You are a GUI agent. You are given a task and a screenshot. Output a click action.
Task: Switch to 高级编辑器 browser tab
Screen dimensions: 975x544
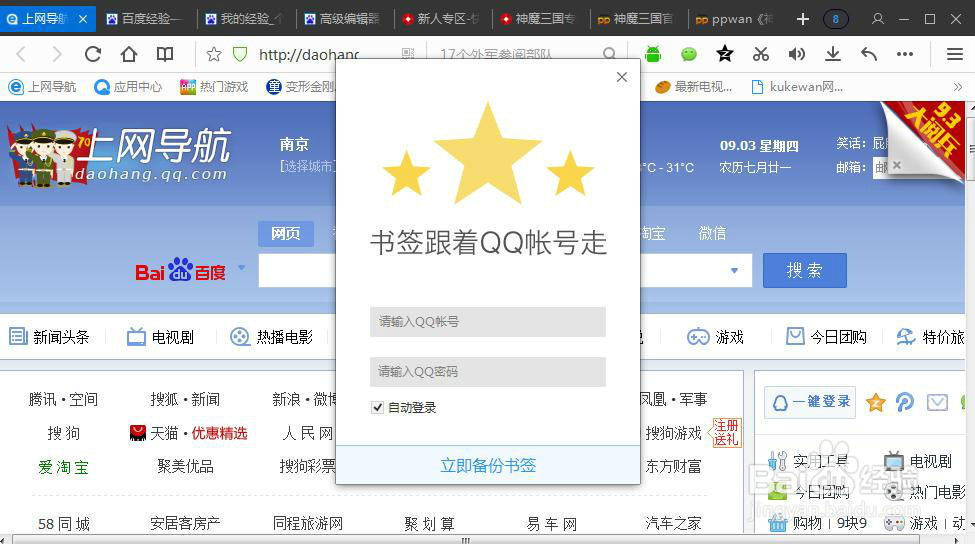pyautogui.click(x=343, y=19)
